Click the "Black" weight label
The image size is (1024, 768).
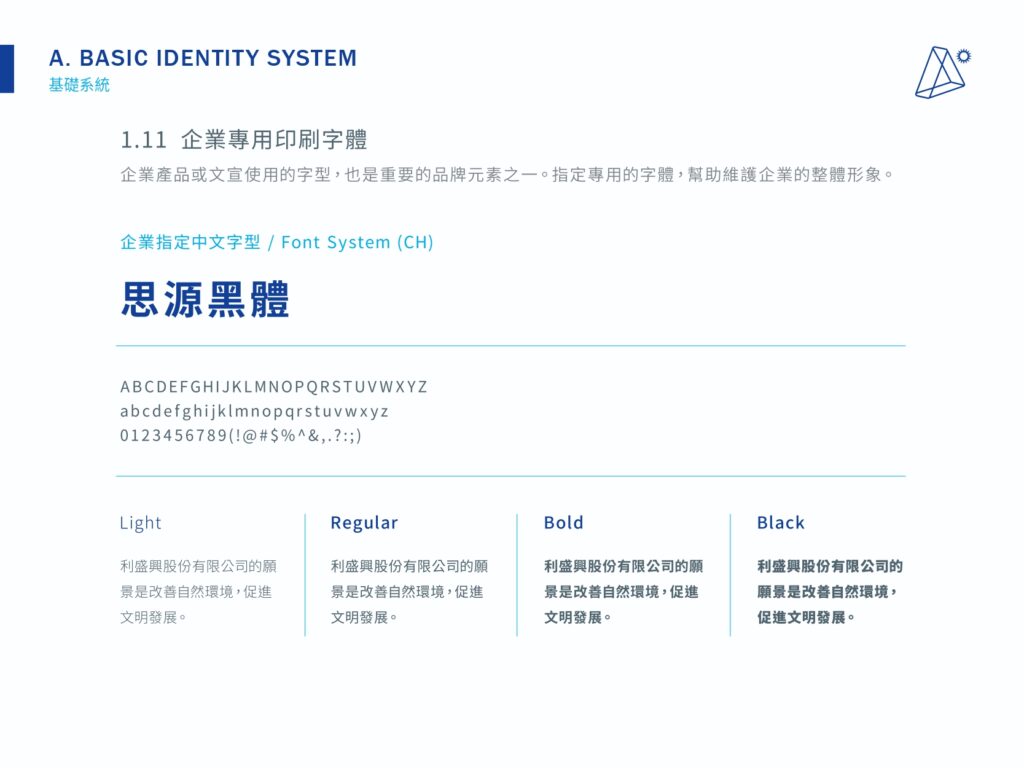[780, 523]
